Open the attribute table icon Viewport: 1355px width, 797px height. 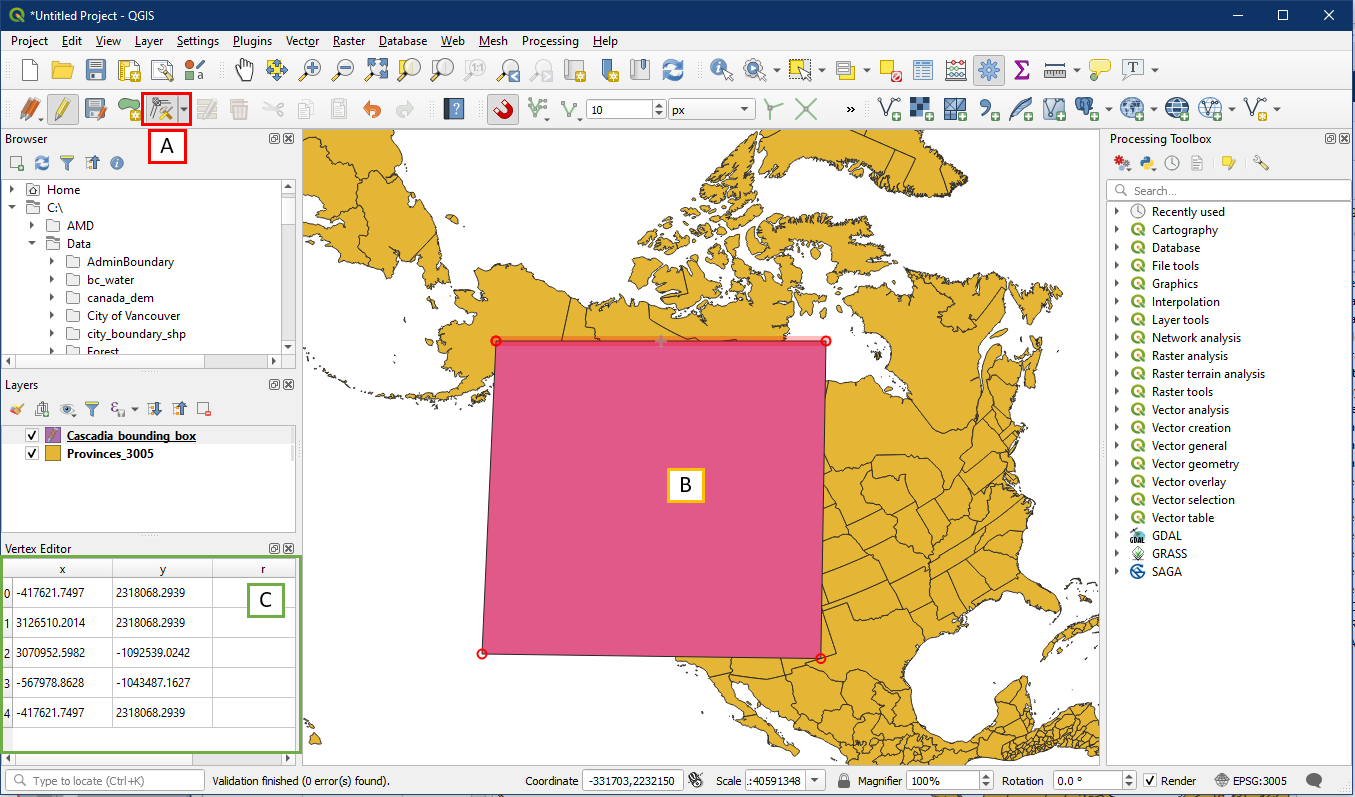[x=923, y=69]
